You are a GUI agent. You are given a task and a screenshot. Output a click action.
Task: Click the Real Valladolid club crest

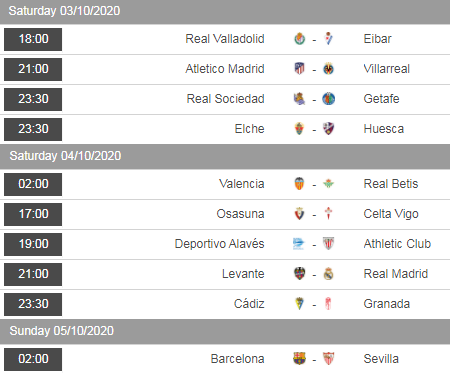(300, 39)
